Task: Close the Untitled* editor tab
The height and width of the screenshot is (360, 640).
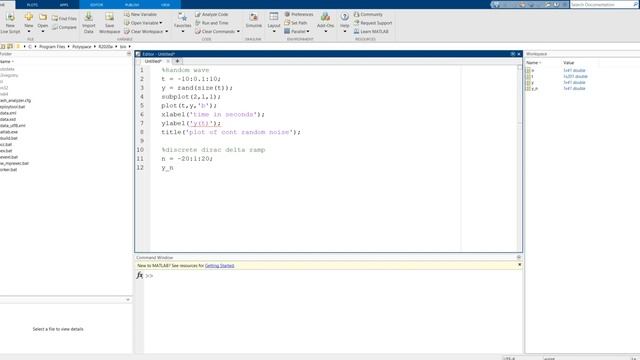Action: (168, 61)
